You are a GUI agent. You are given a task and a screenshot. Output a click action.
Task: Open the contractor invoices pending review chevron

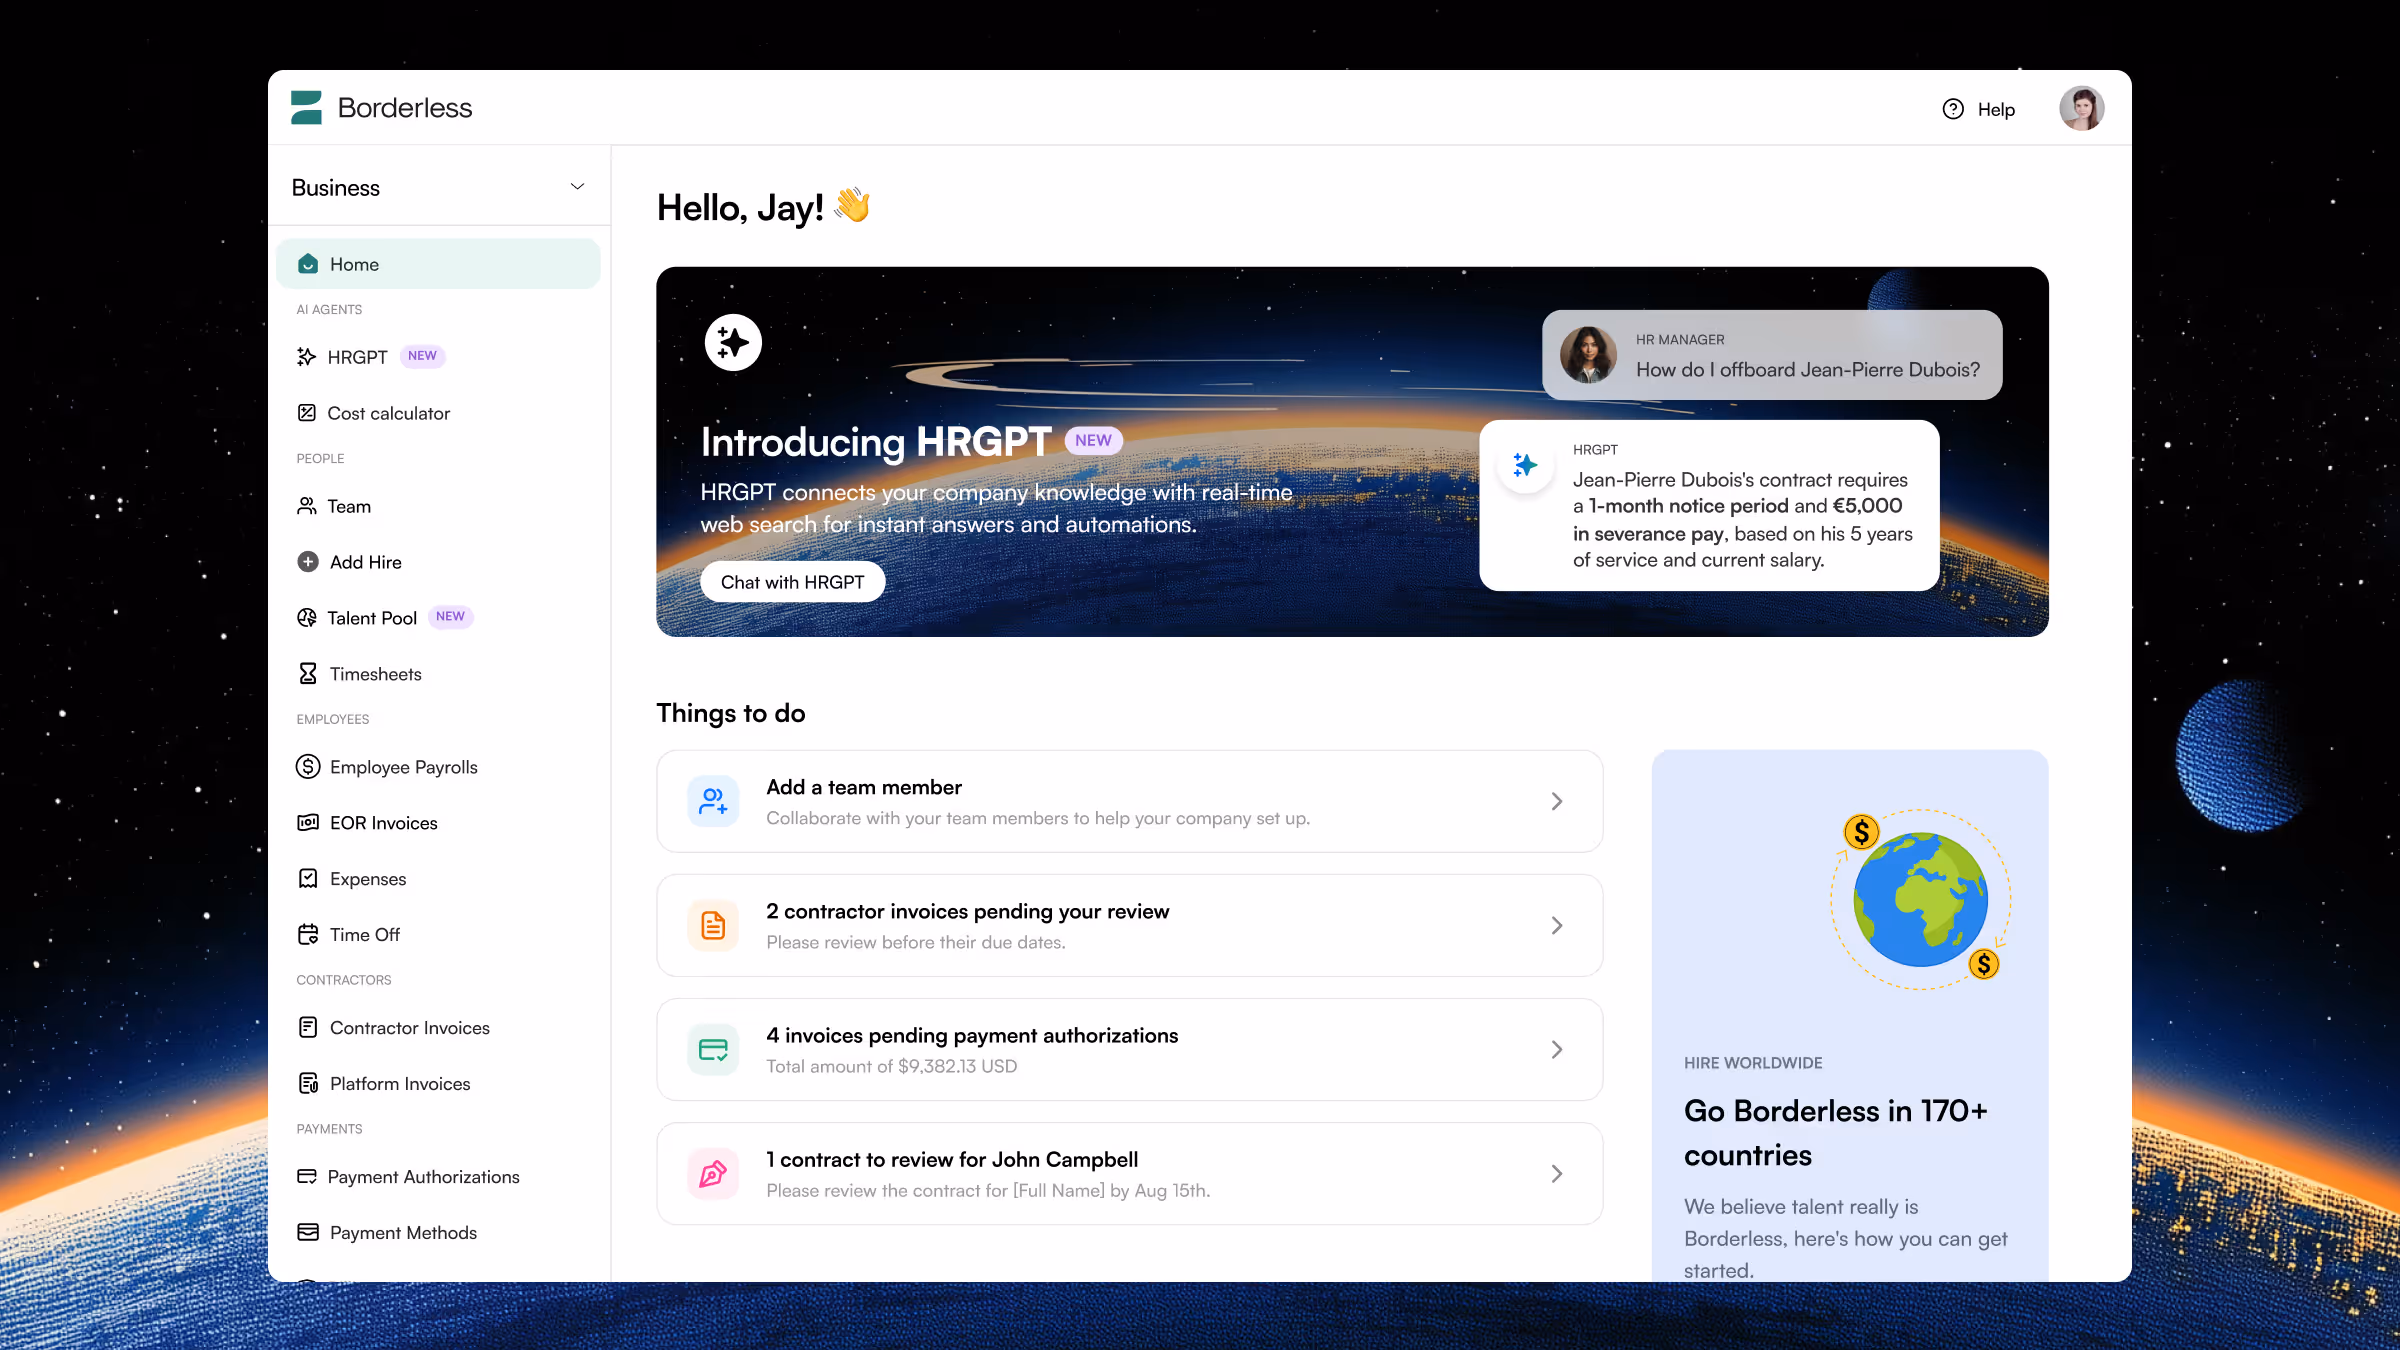1556,925
